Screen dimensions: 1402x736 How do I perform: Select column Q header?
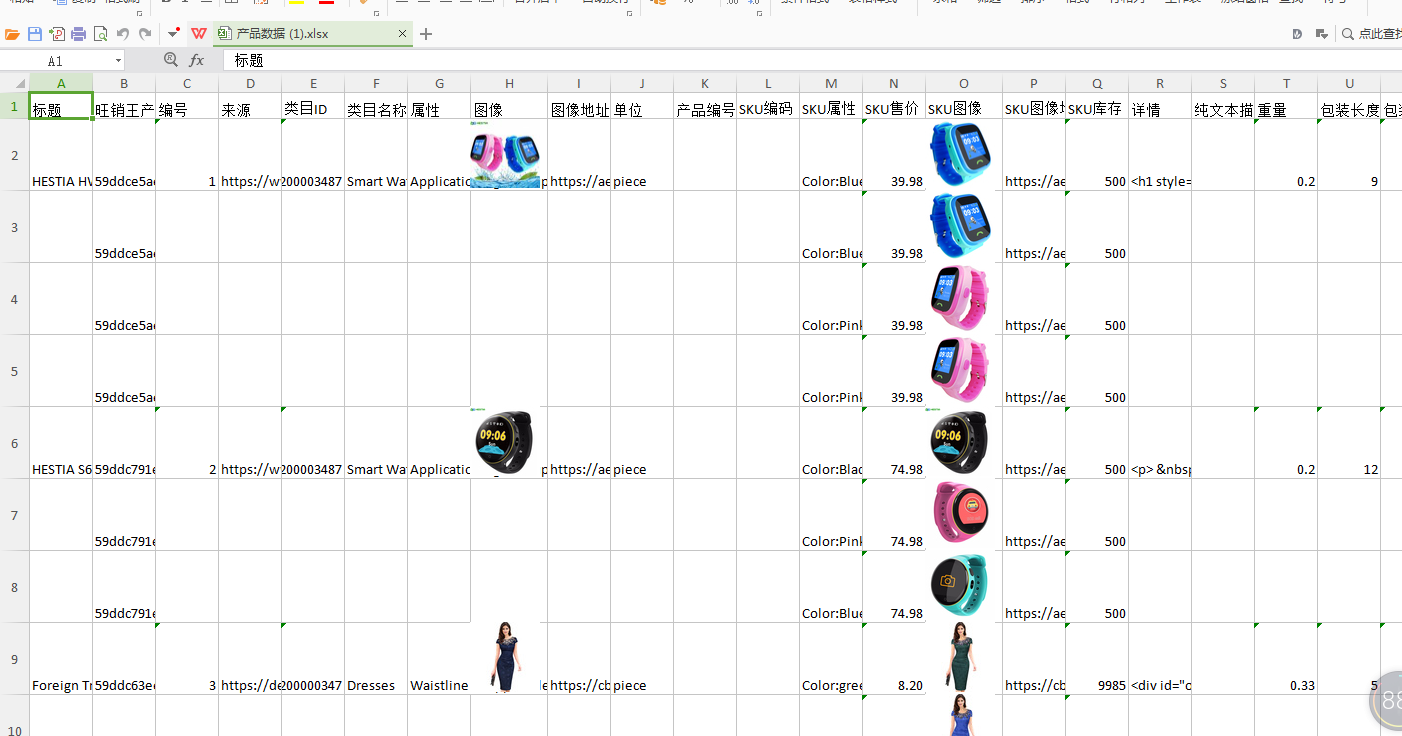[x=1097, y=83]
